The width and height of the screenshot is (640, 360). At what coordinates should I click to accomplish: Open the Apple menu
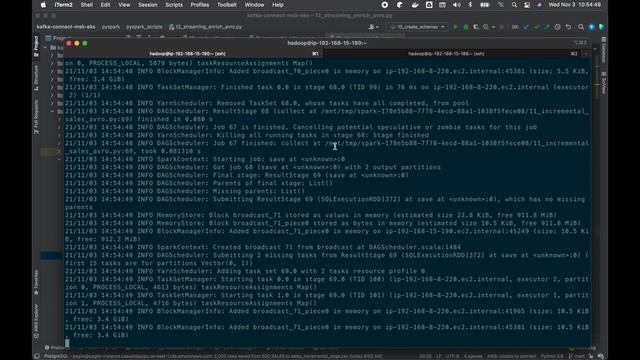(43, 5)
